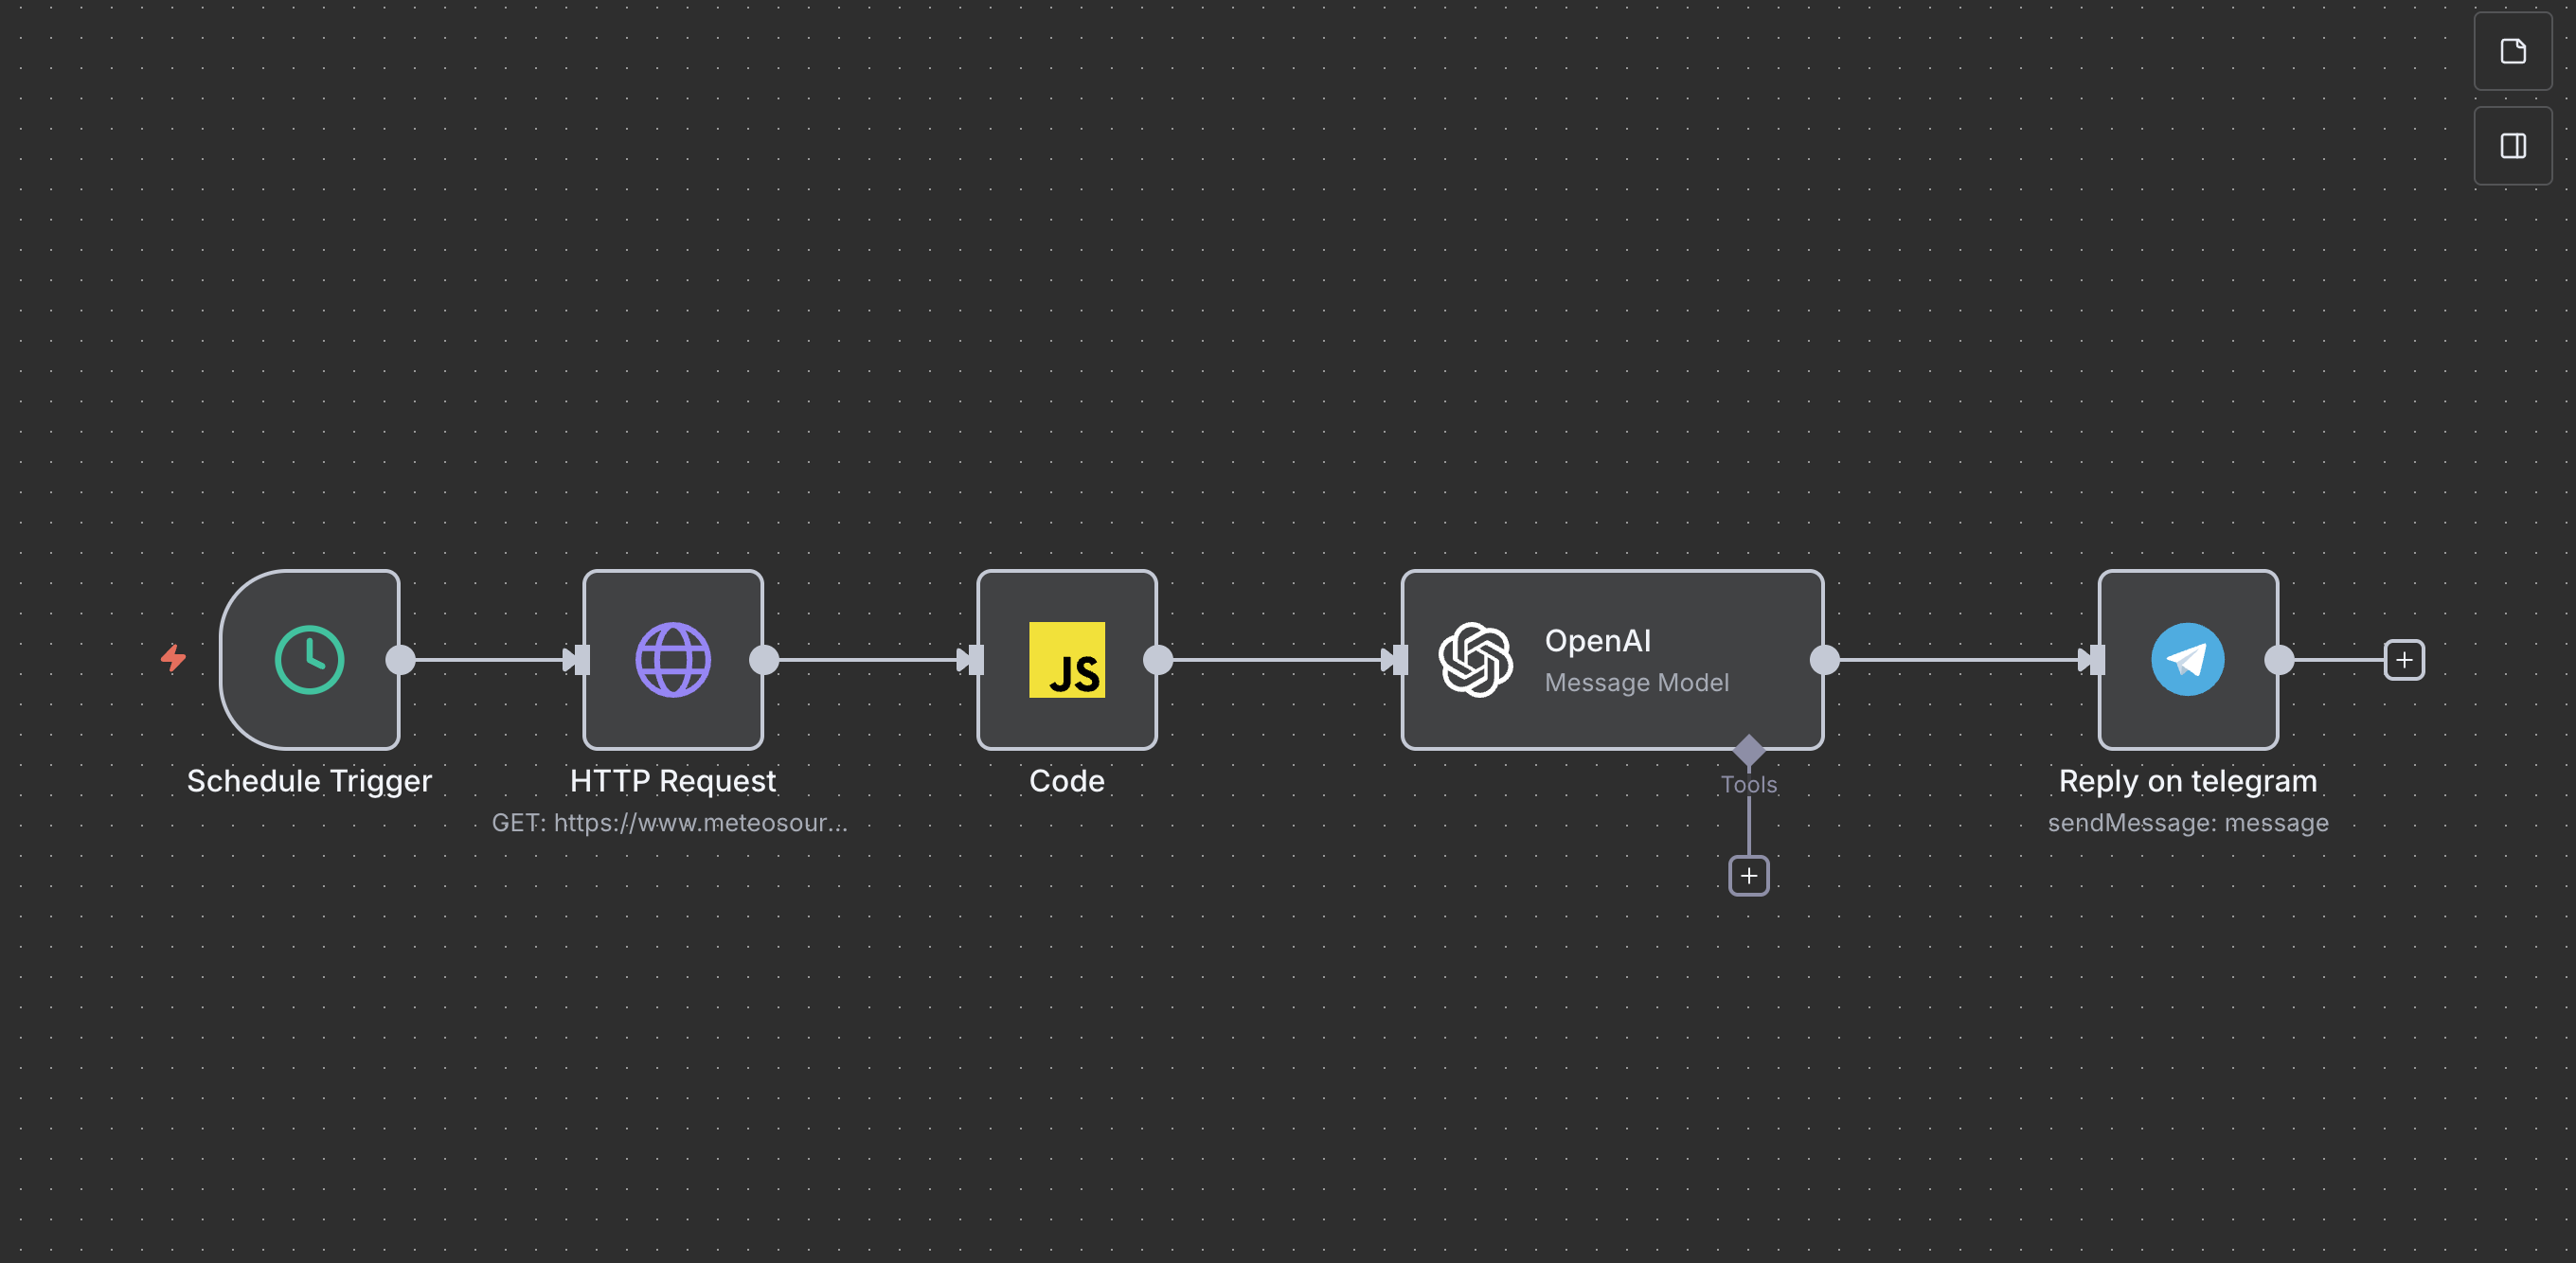Screen dimensions: 2576x1263
Task: Add a sticky note from top-right
Action: [2512, 52]
